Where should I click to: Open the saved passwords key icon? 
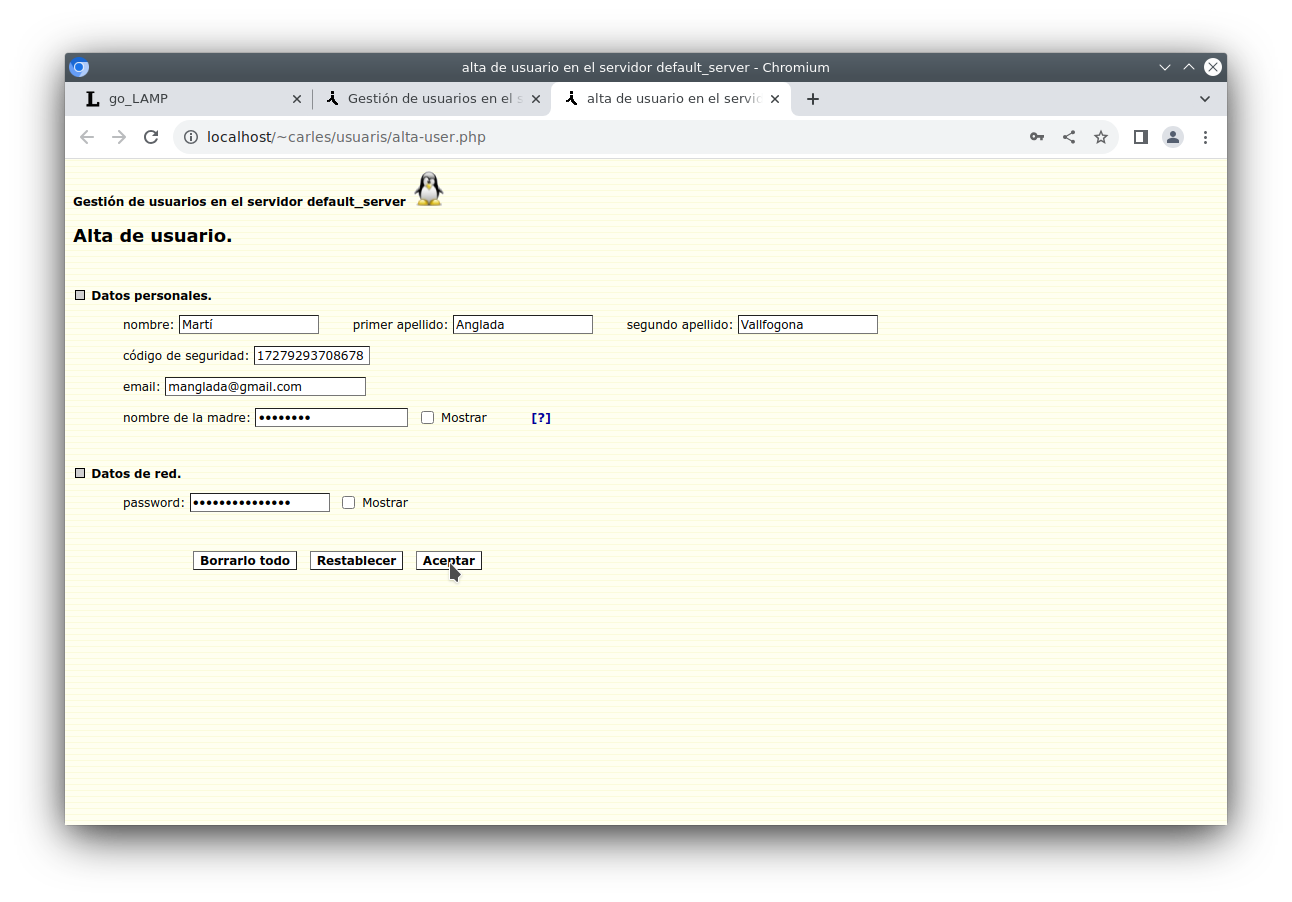point(1037,137)
